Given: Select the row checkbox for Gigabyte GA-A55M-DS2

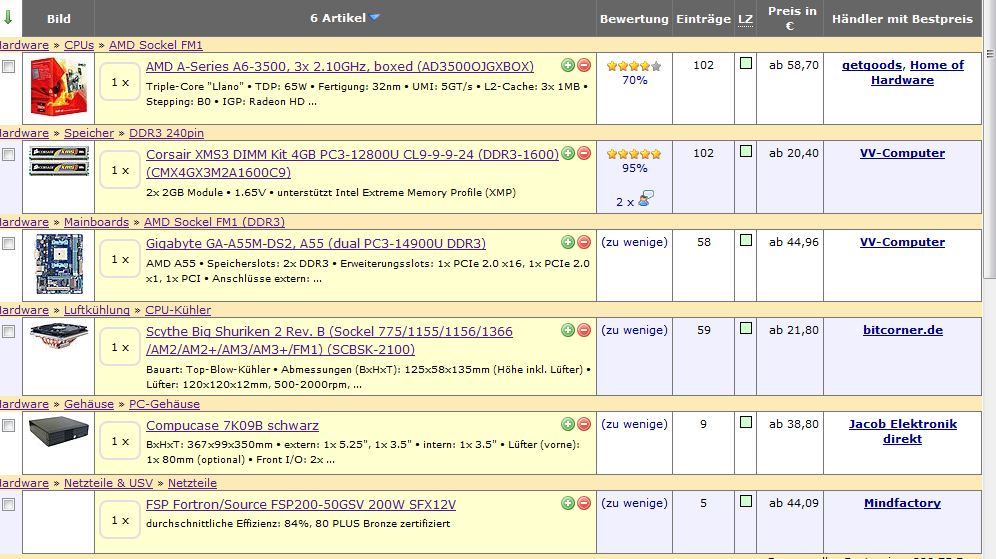Looking at the screenshot, I should tap(8, 243).
